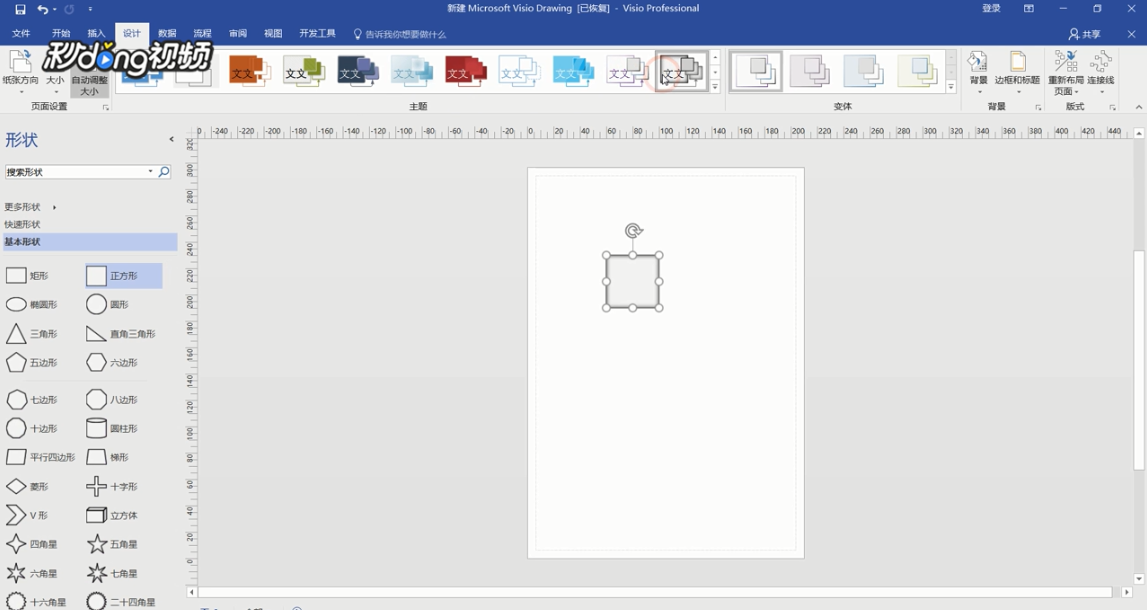Select the 正方形 square shape
The height and width of the screenshot is (610, 1147).
pos(124,276)
